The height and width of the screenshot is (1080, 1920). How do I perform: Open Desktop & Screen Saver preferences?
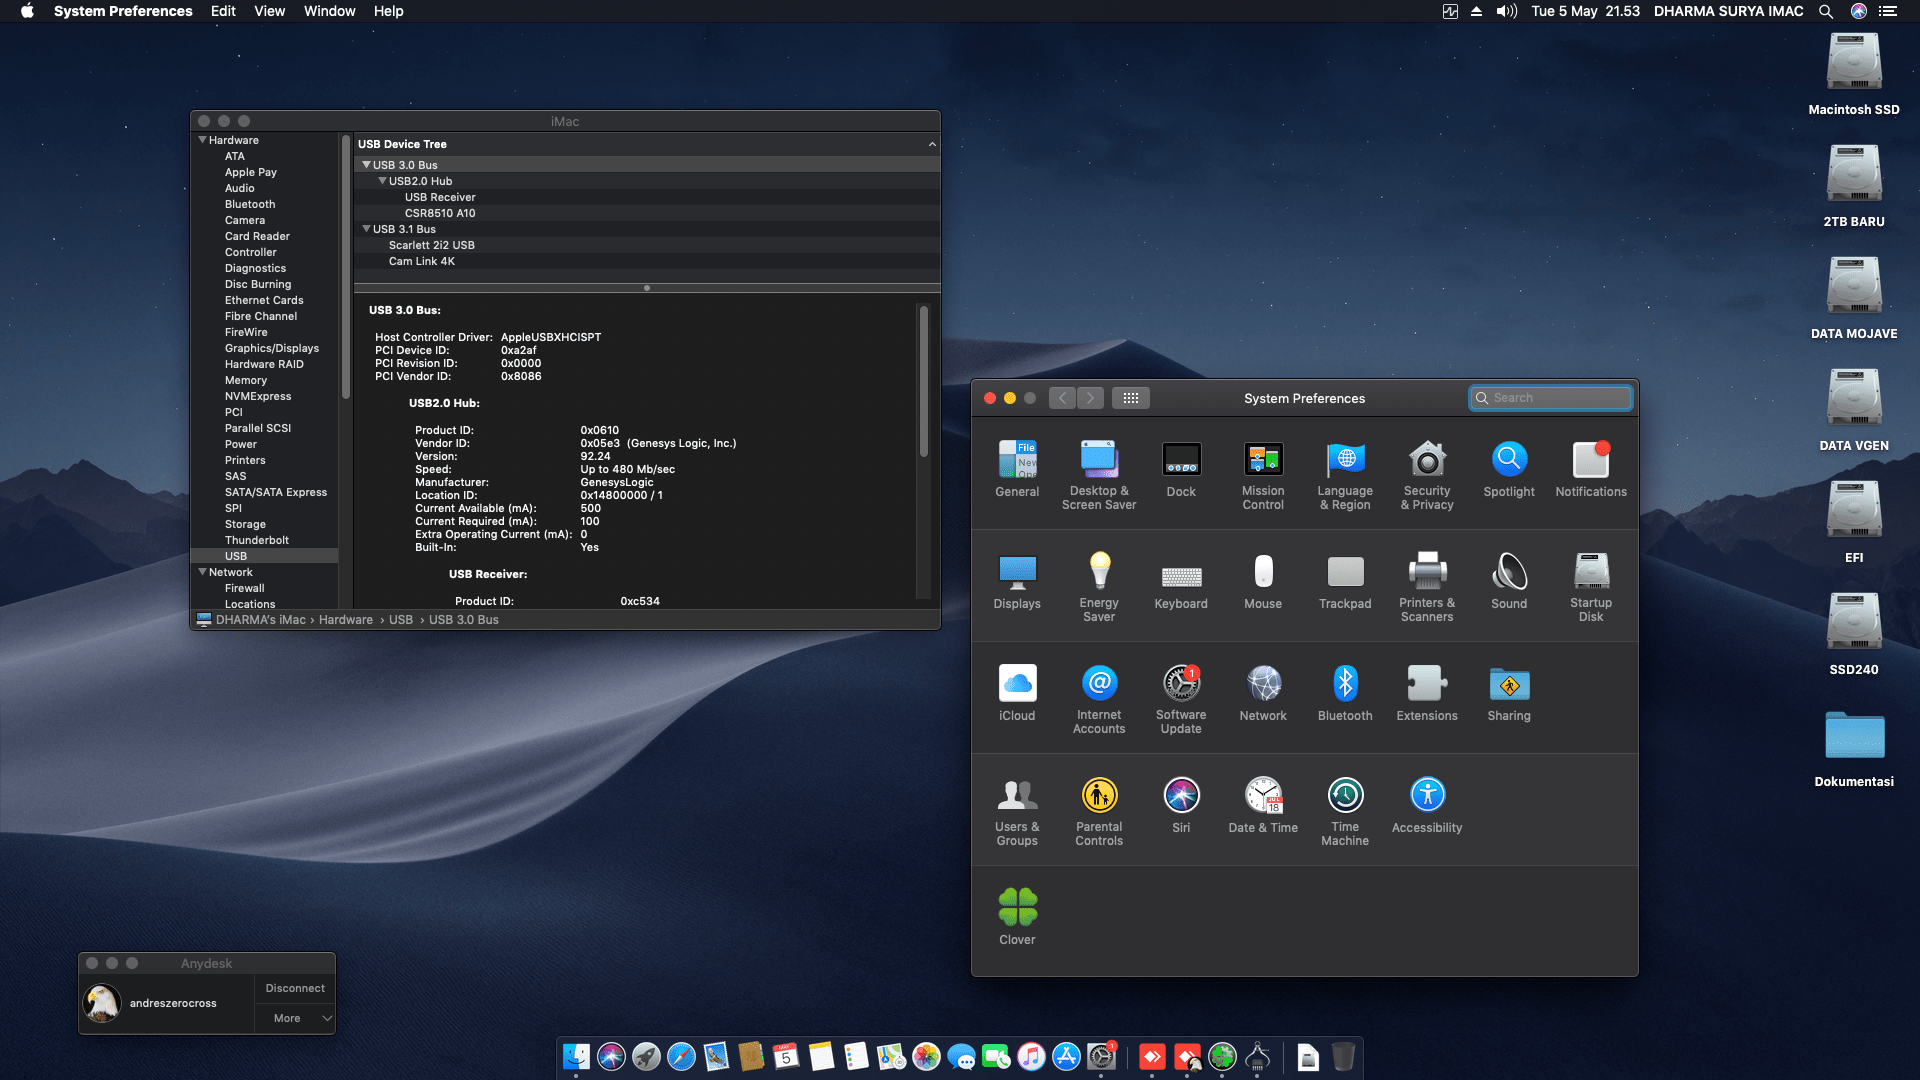coord(1099,475)
